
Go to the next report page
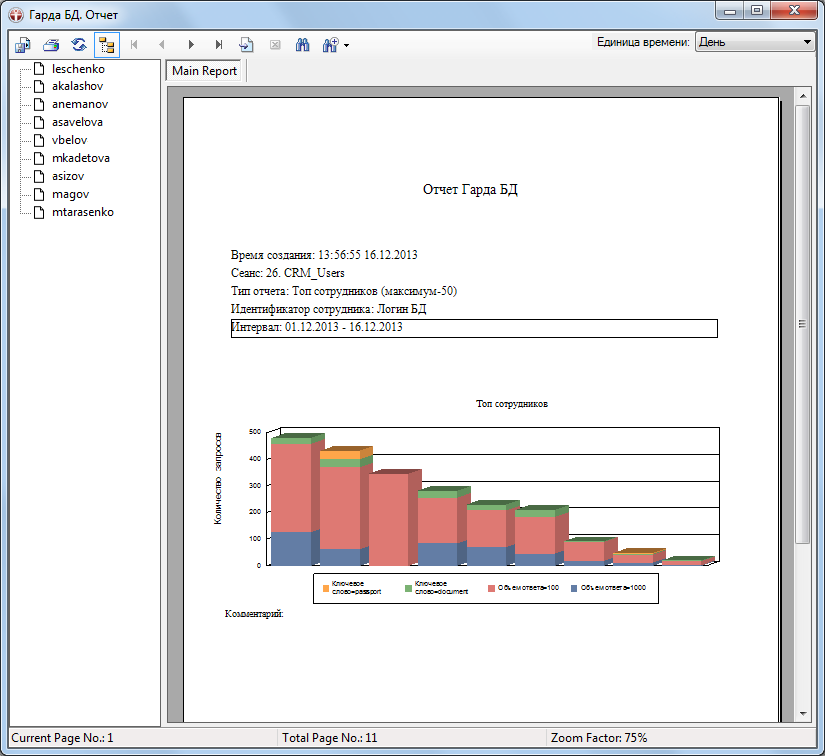[190, 44]
